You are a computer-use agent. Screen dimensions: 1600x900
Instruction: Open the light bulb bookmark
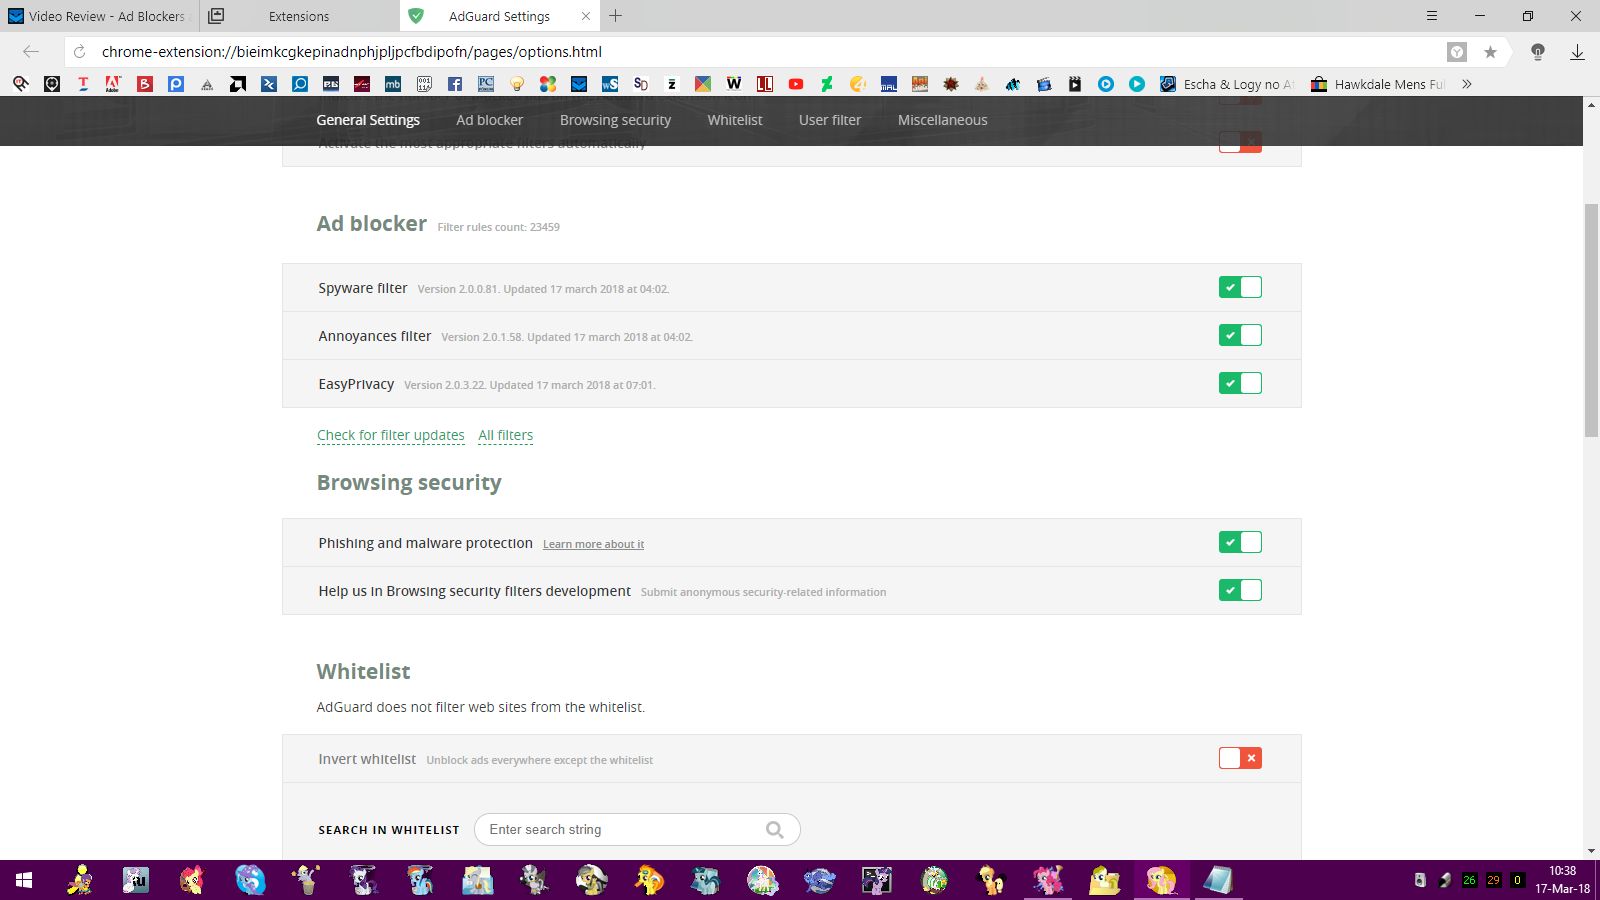pyautogui.click(x=517, y=84)
